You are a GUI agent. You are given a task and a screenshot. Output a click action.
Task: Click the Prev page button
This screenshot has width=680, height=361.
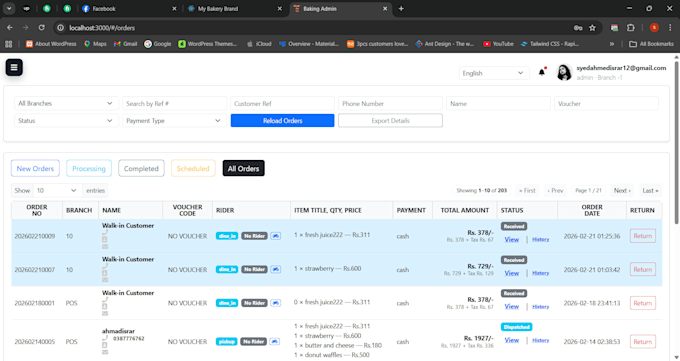(555, 190)
